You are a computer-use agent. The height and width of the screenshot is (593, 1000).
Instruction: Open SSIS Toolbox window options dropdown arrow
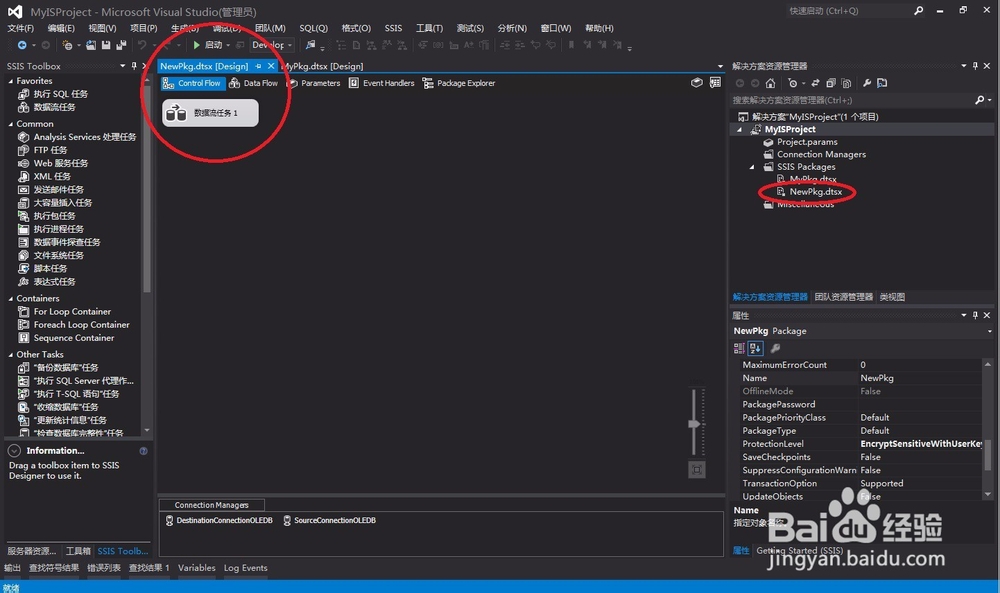[122, 66]
